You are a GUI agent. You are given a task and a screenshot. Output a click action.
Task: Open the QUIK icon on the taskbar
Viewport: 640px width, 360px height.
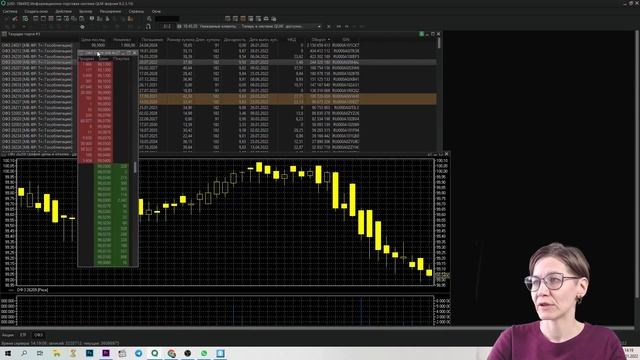(155, 353)
